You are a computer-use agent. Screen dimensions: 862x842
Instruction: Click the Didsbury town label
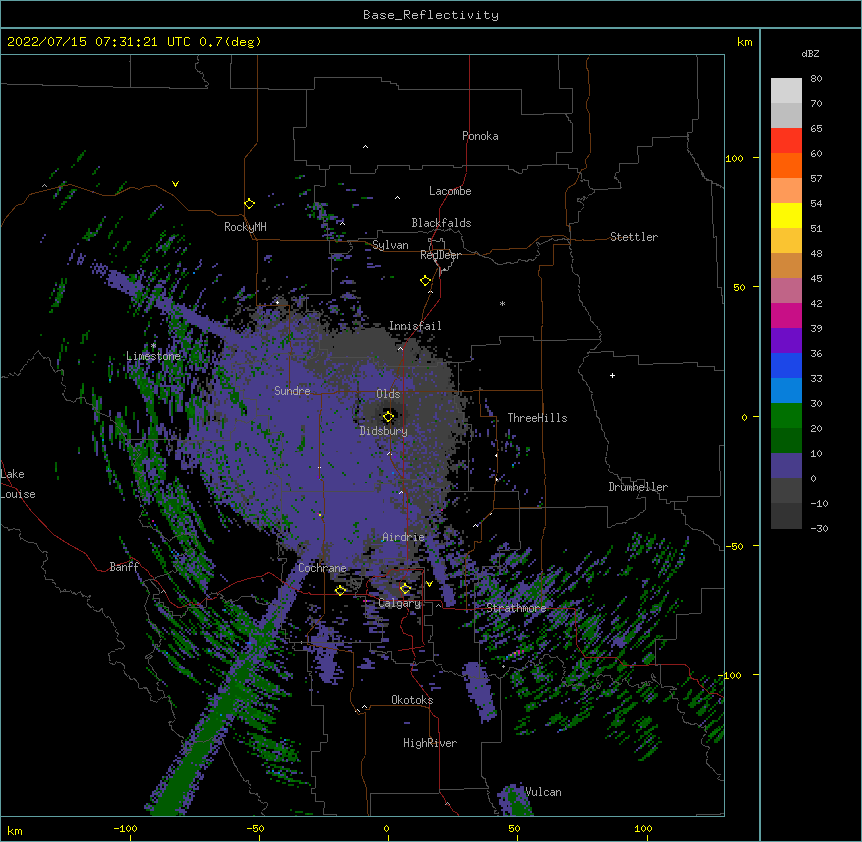(384, 431)
